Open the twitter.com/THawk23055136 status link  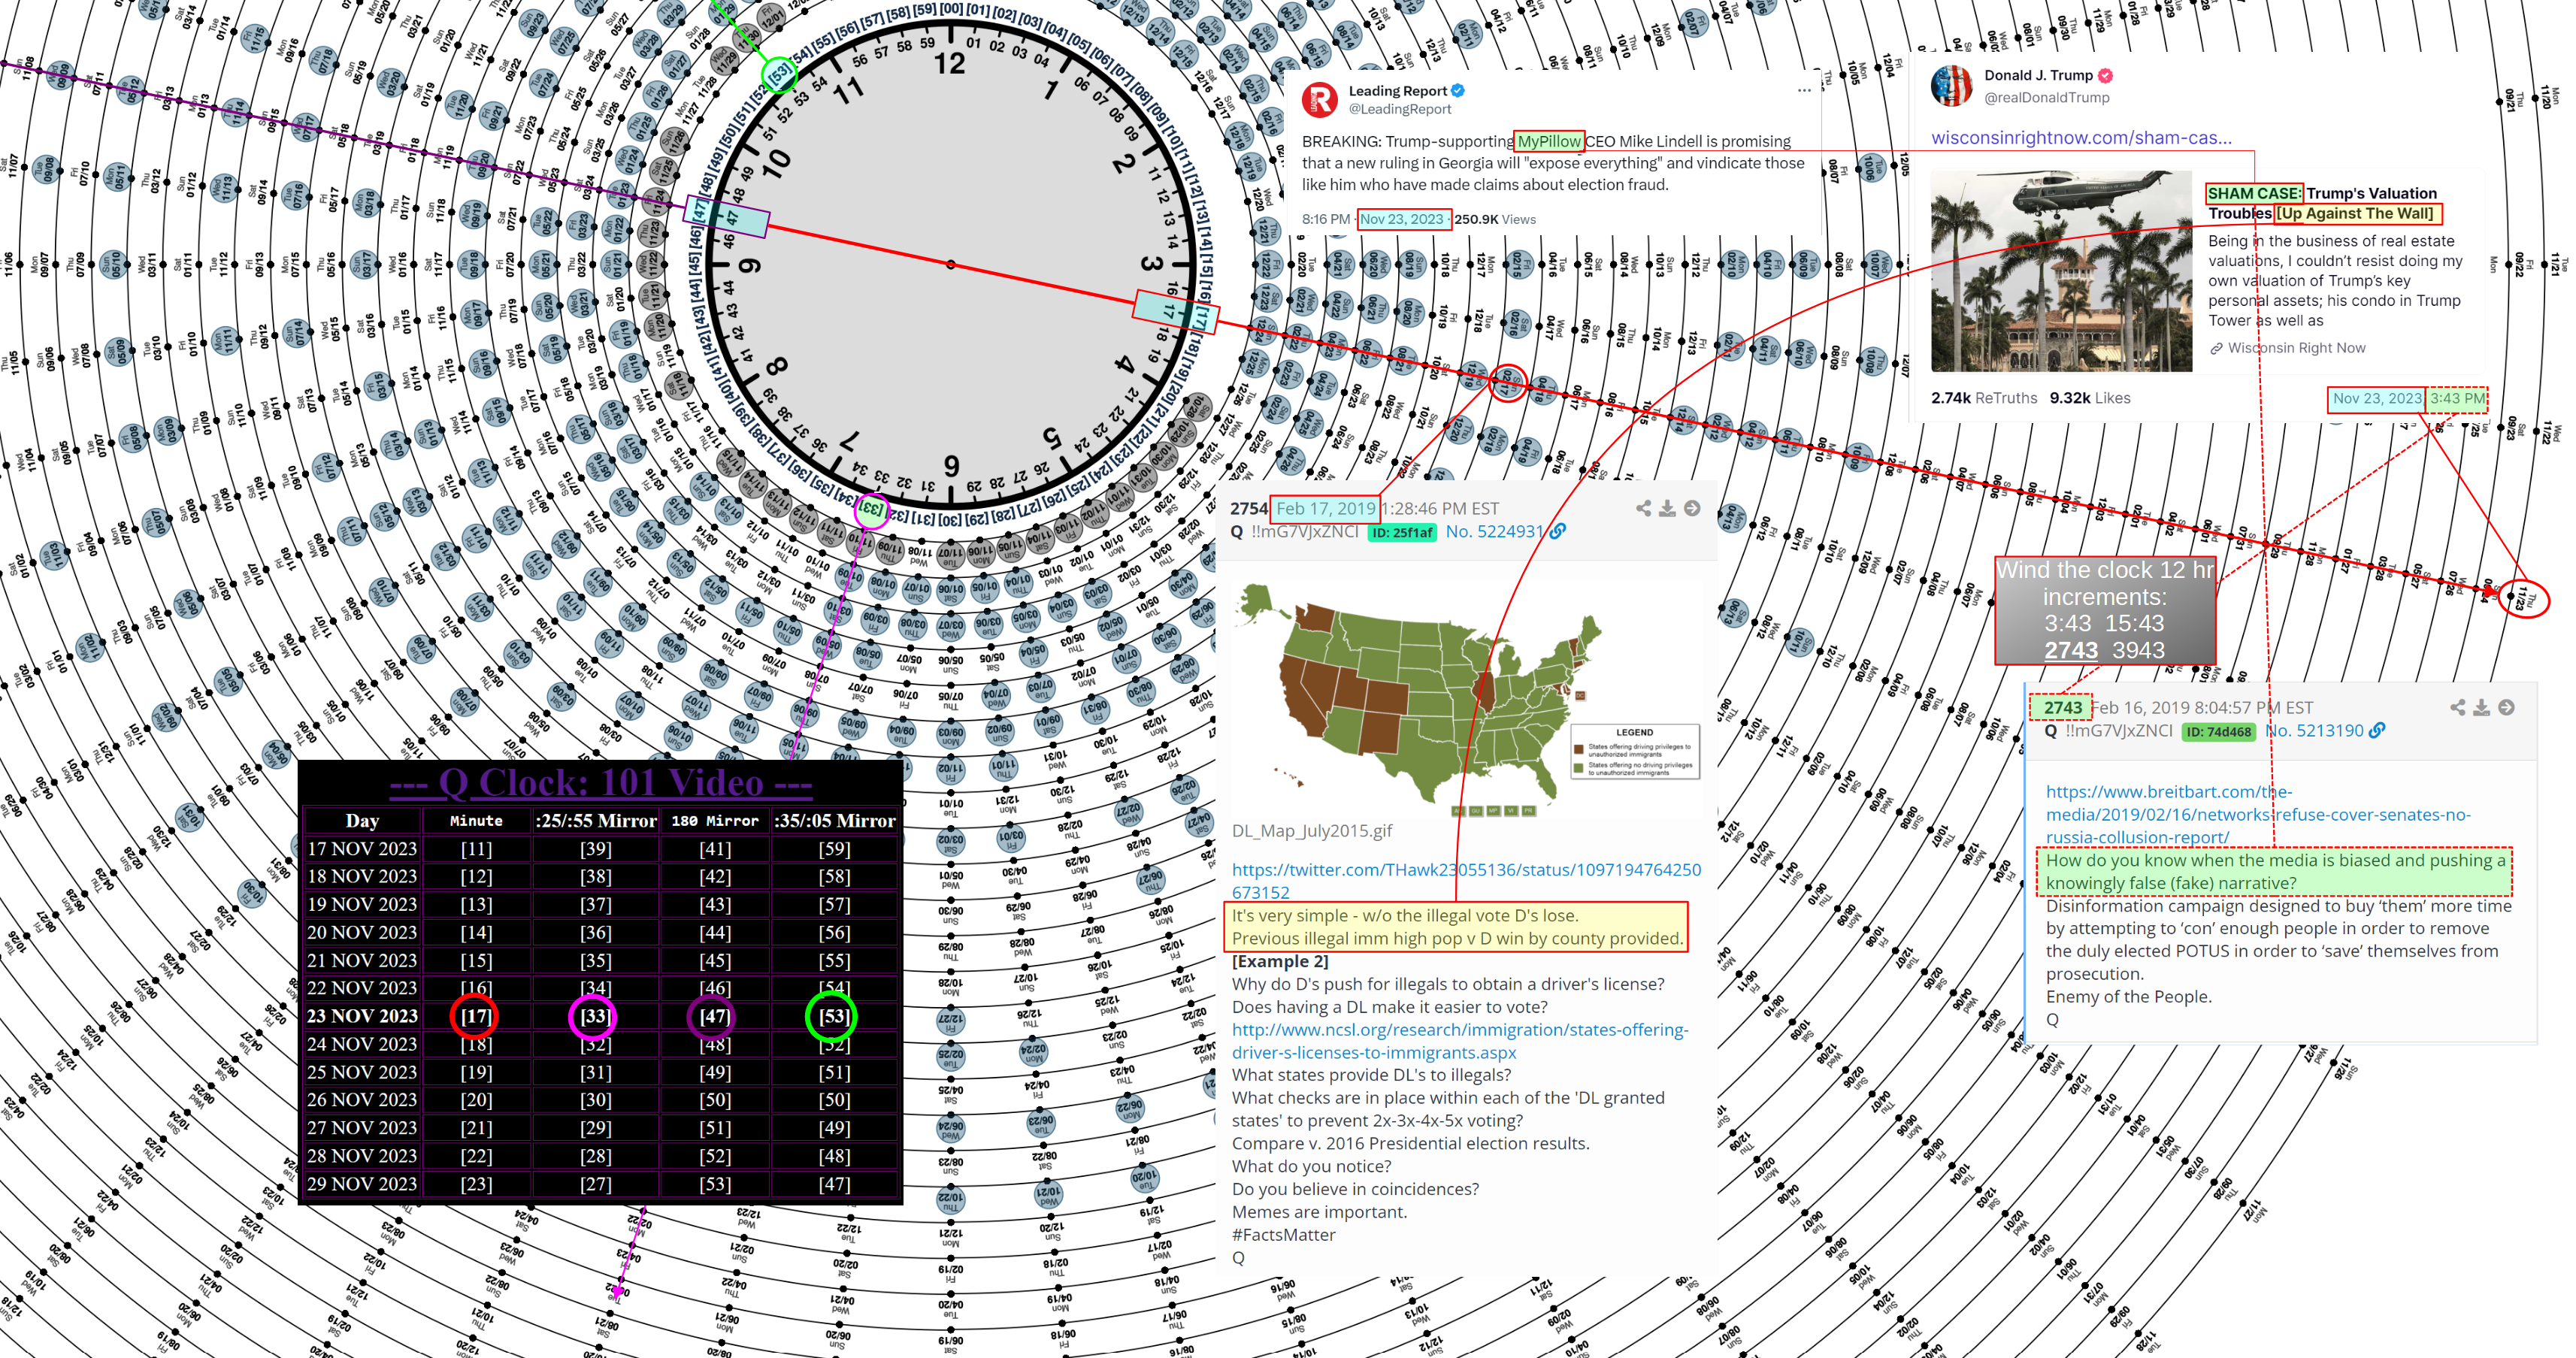point(1466,880)
